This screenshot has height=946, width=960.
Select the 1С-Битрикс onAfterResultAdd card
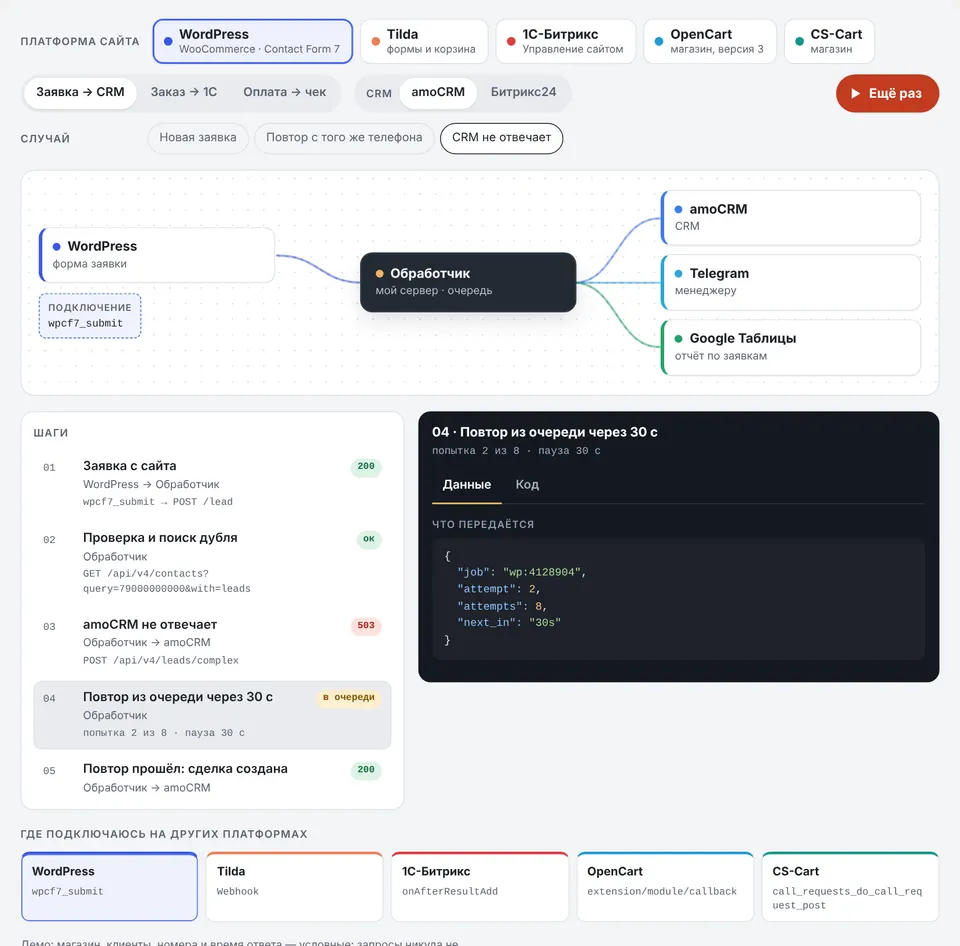point(480,886)
